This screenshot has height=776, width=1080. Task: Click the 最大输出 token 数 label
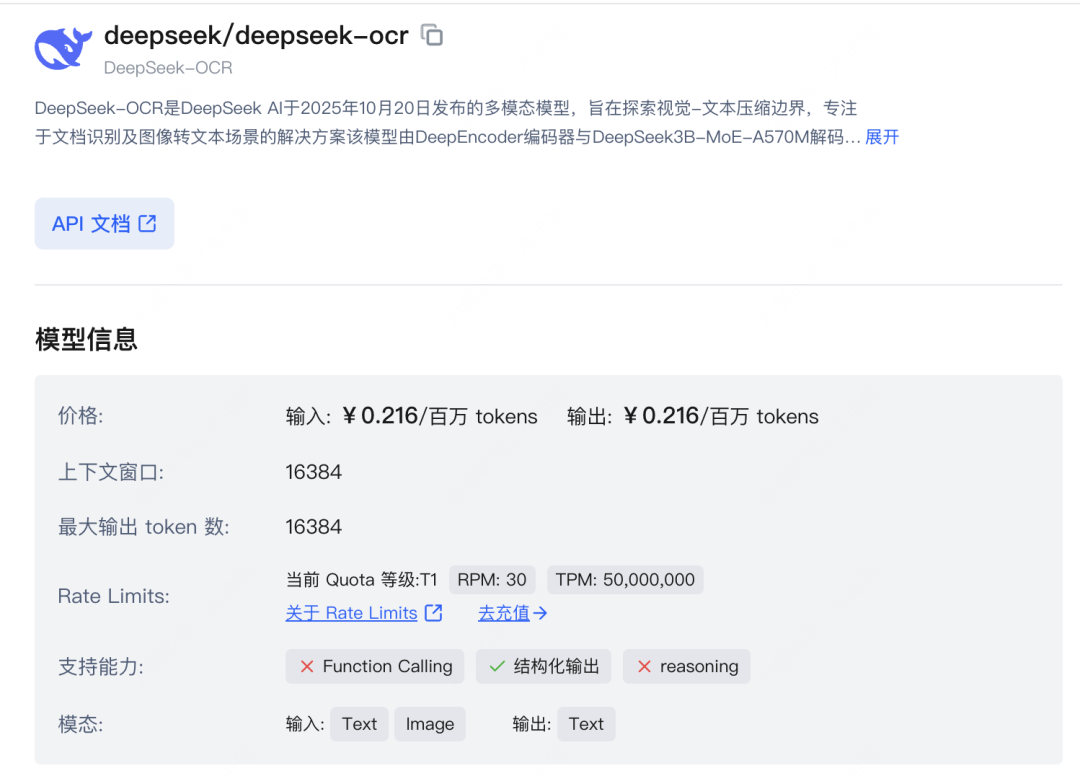coord(144,527)
